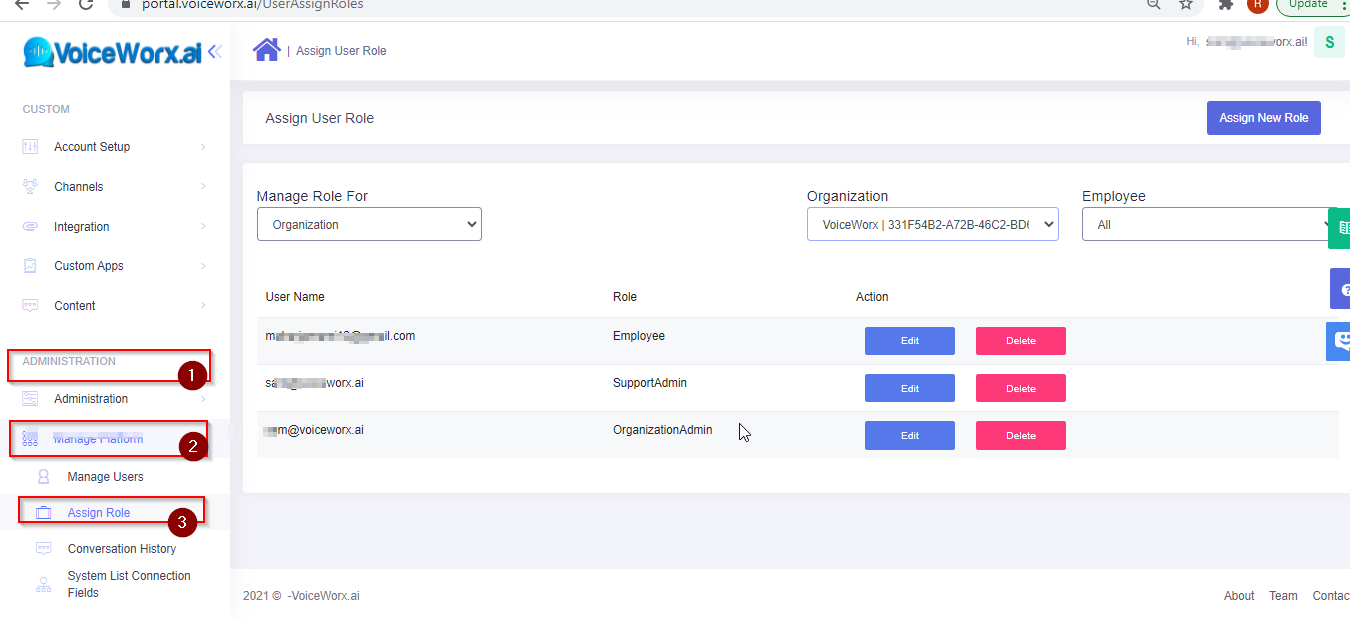1350x618 pixels.
Task: Open System List Connection Fields item
Action: click(x=128, y=584)
